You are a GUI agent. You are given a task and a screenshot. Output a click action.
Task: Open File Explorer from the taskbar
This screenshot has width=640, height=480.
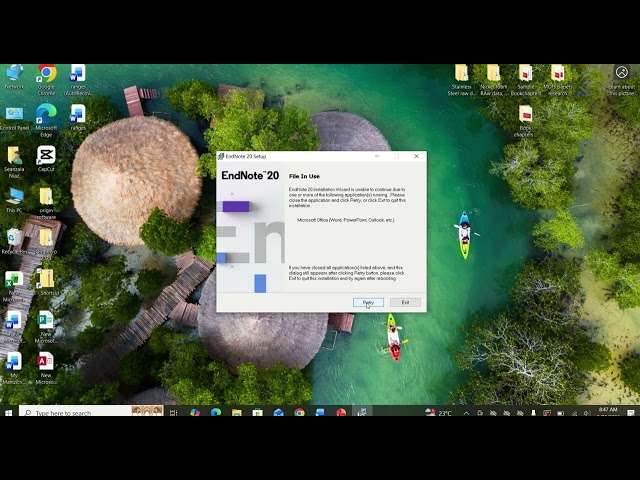point(237,413)
